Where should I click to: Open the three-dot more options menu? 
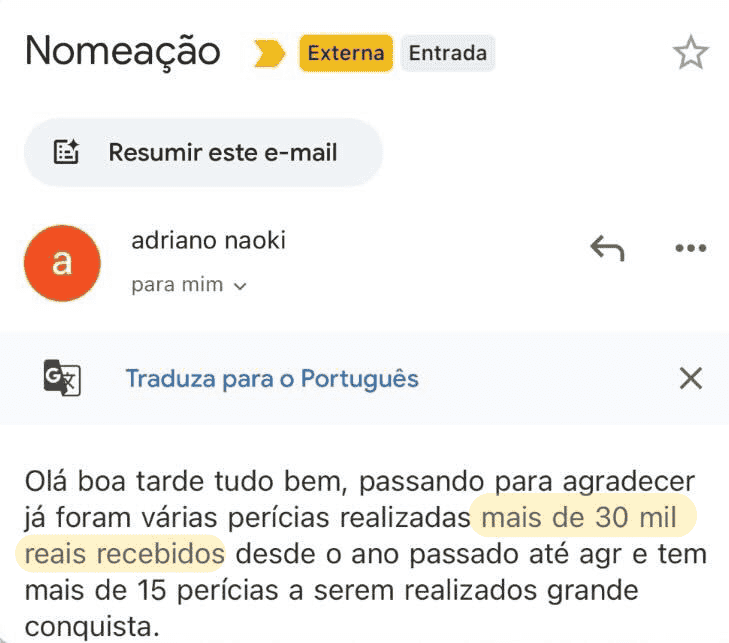(x=691, y=248)
